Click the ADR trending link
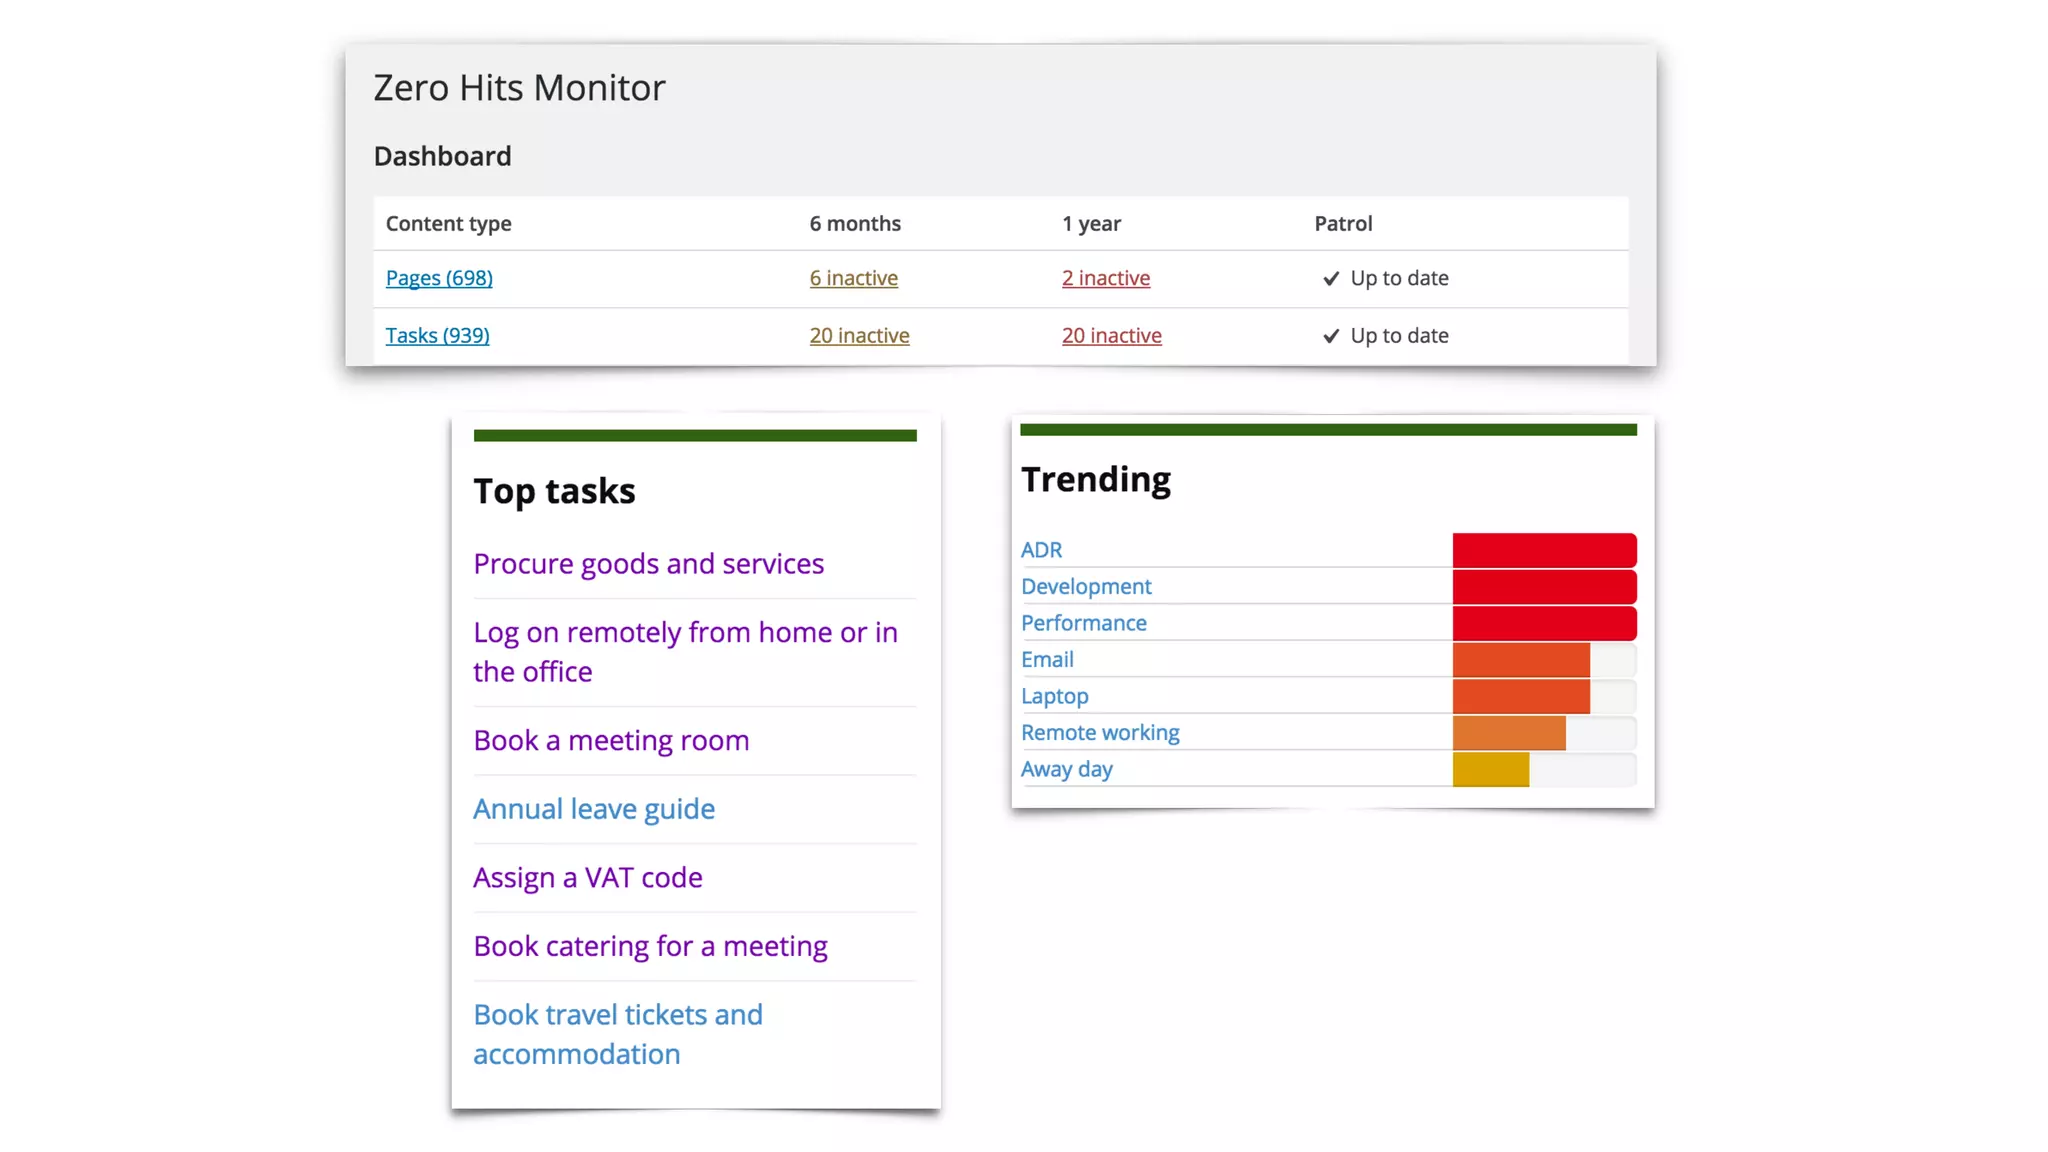Screen dimensions: 2048x1152 [1041, 550]
